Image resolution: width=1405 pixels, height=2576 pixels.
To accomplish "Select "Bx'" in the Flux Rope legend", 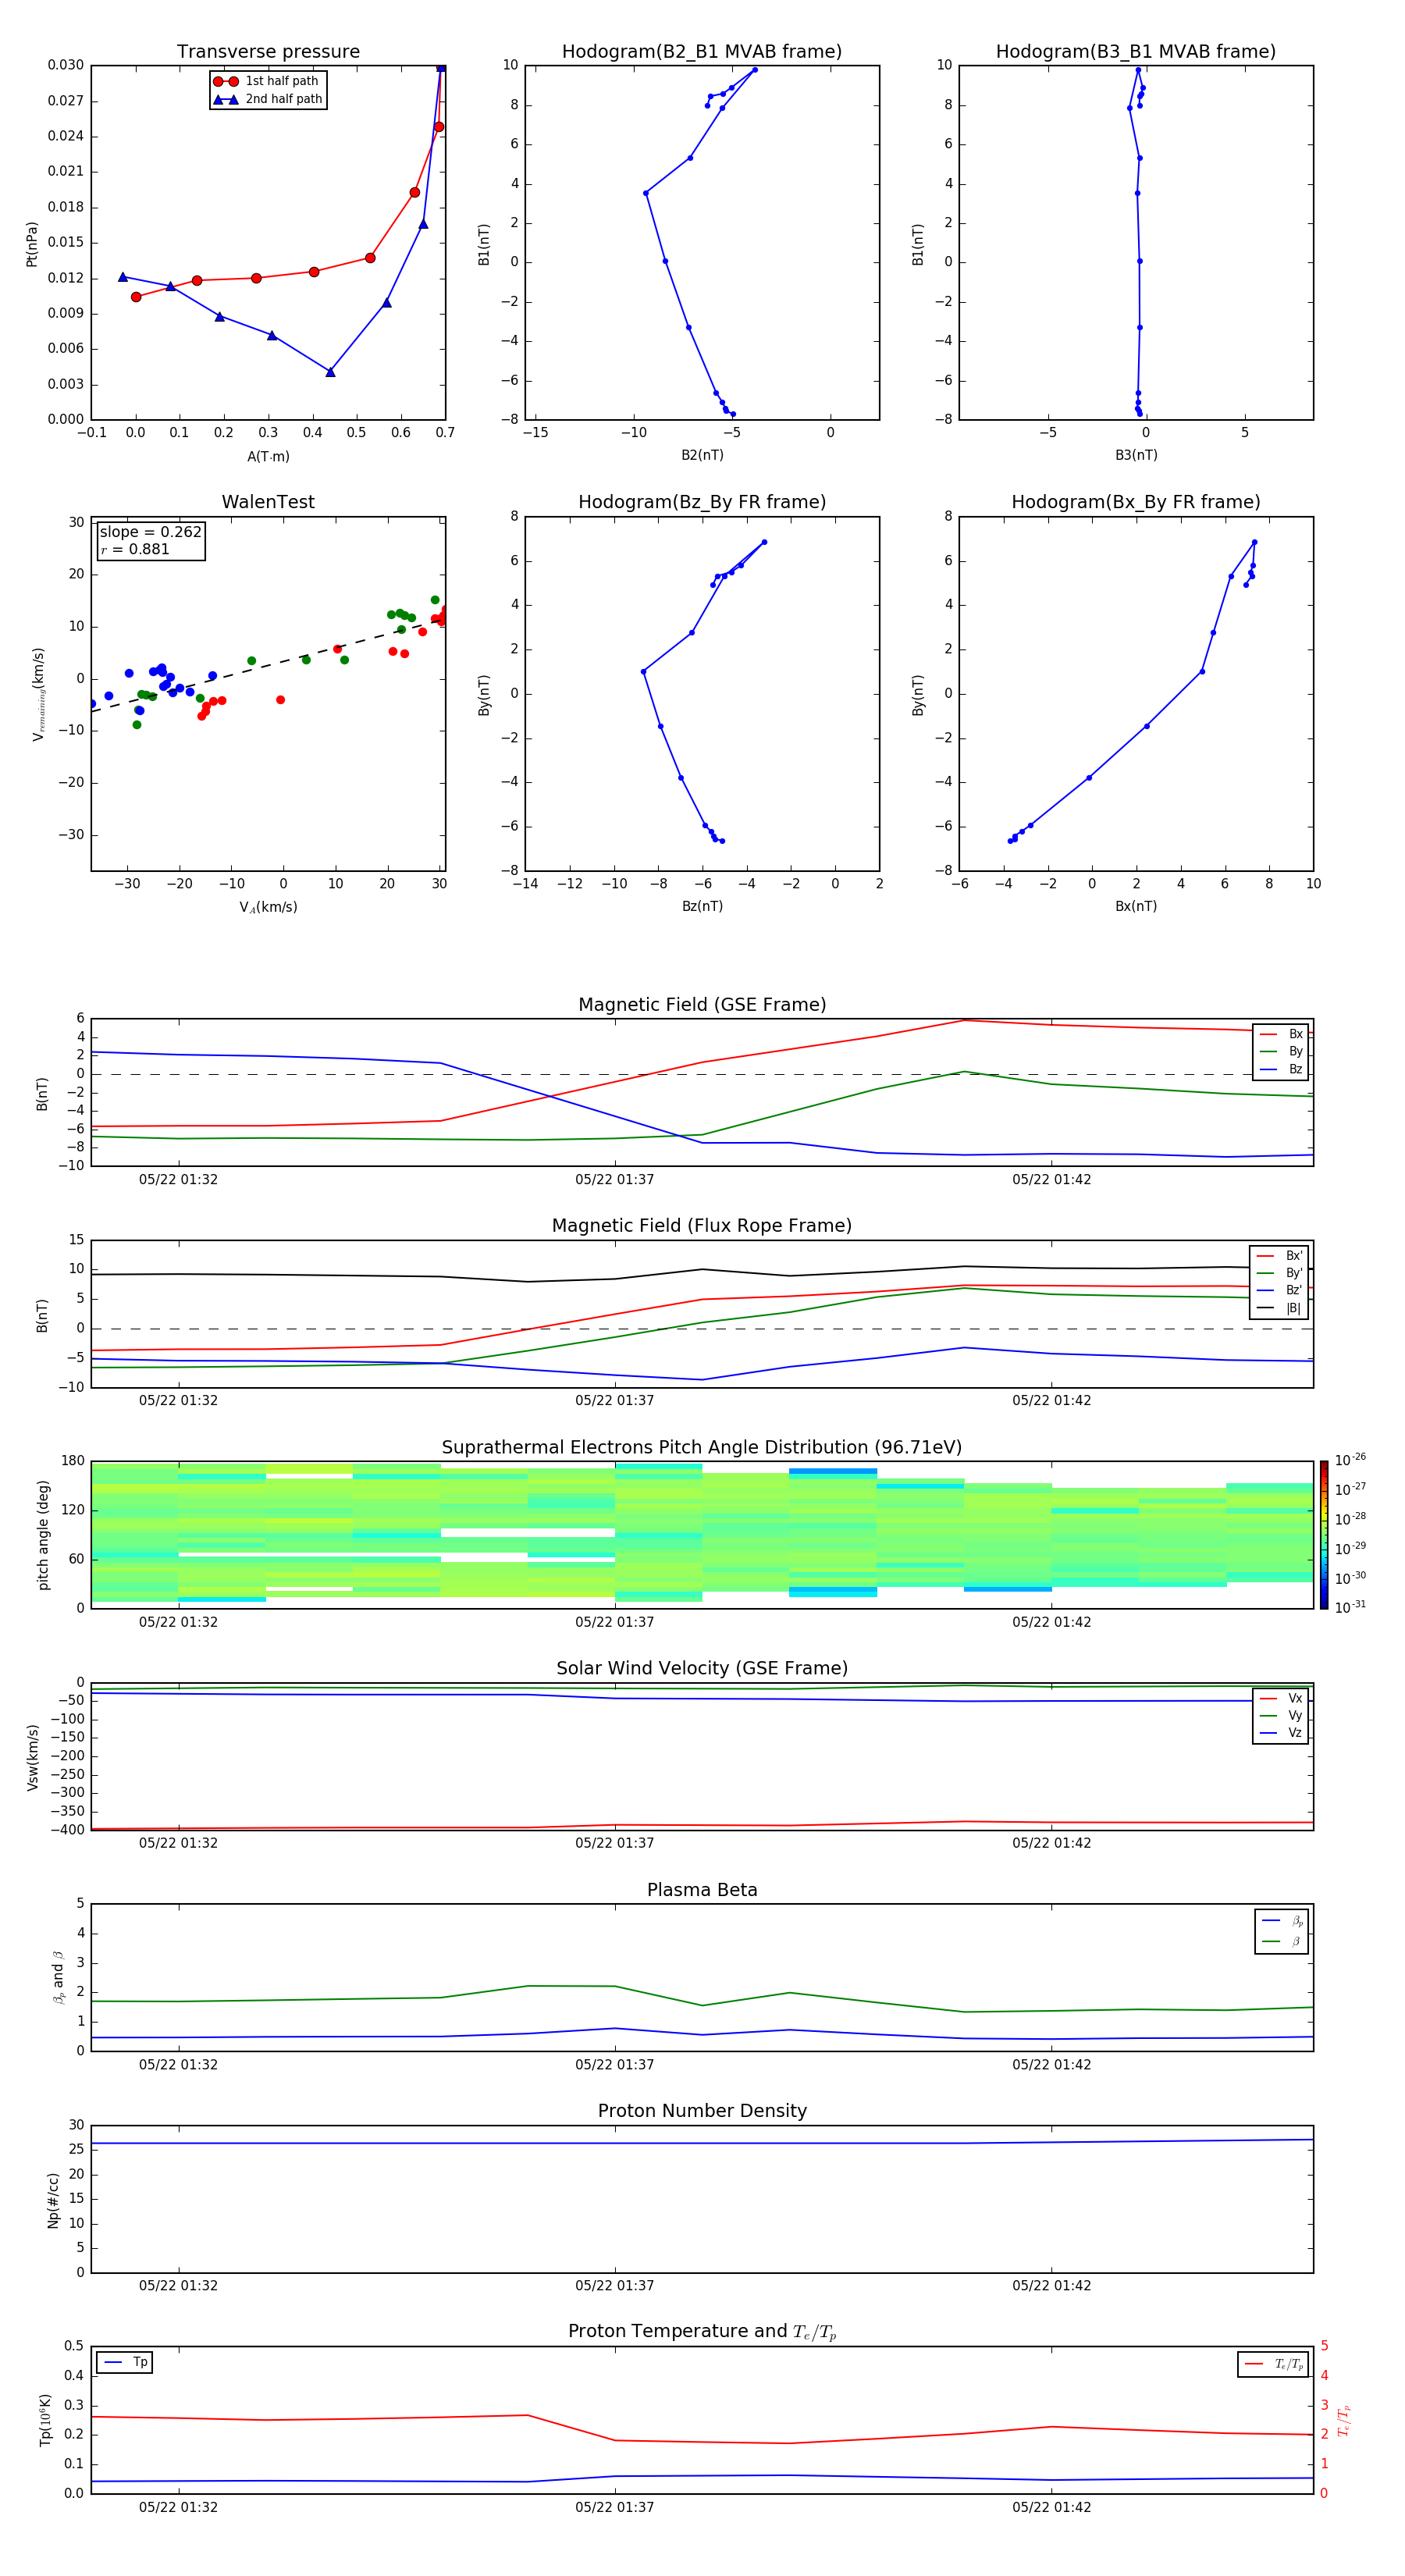I will pyautogui.click(x=1279, y=1256).
